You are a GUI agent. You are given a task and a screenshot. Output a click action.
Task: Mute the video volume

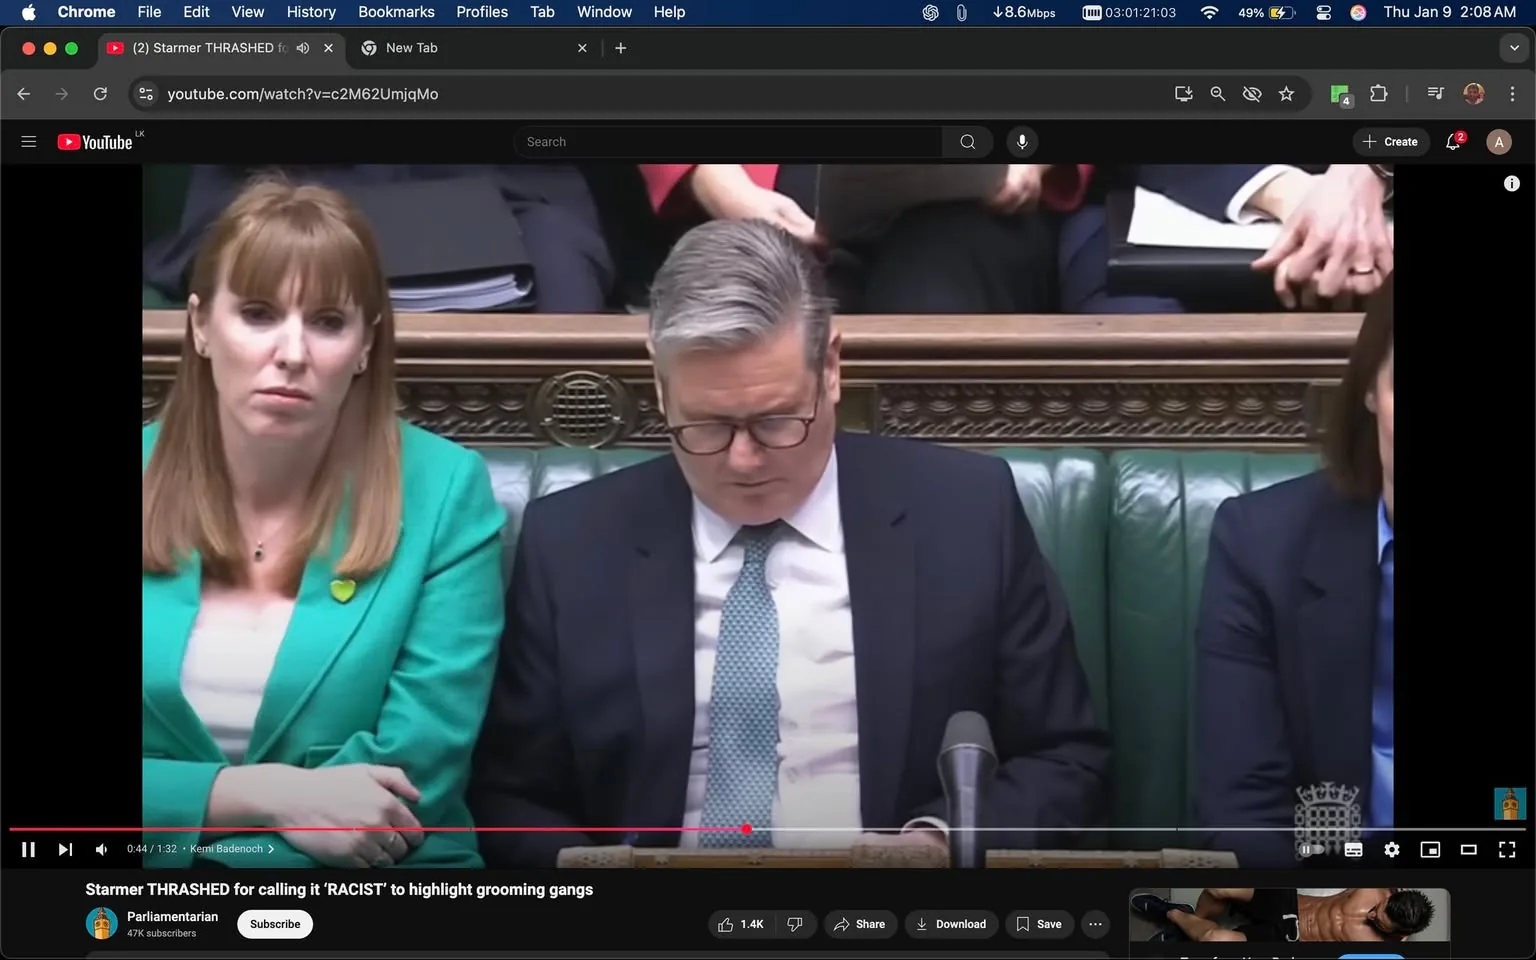[100, 849]
